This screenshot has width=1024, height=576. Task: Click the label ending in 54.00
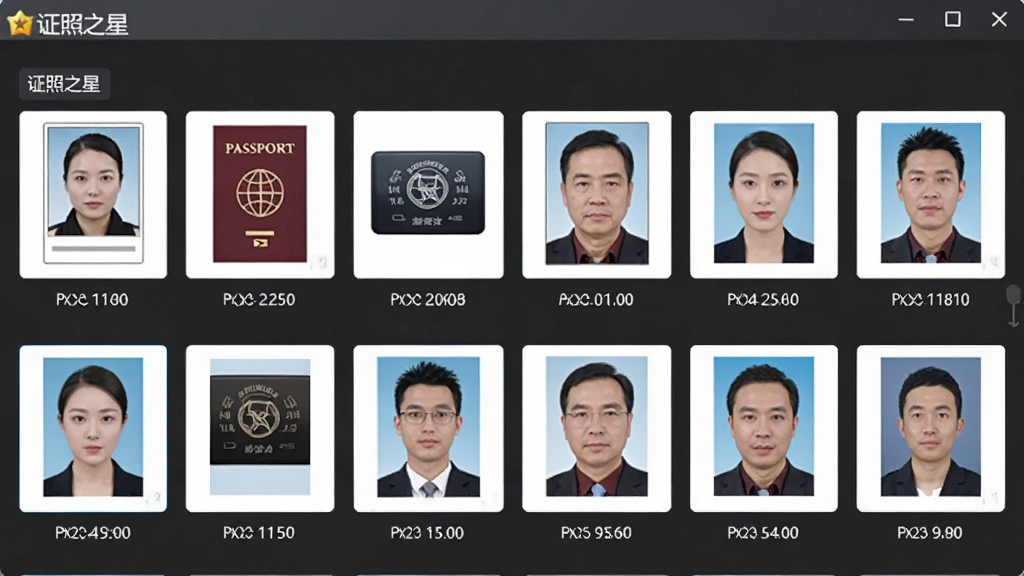point(763,533)
